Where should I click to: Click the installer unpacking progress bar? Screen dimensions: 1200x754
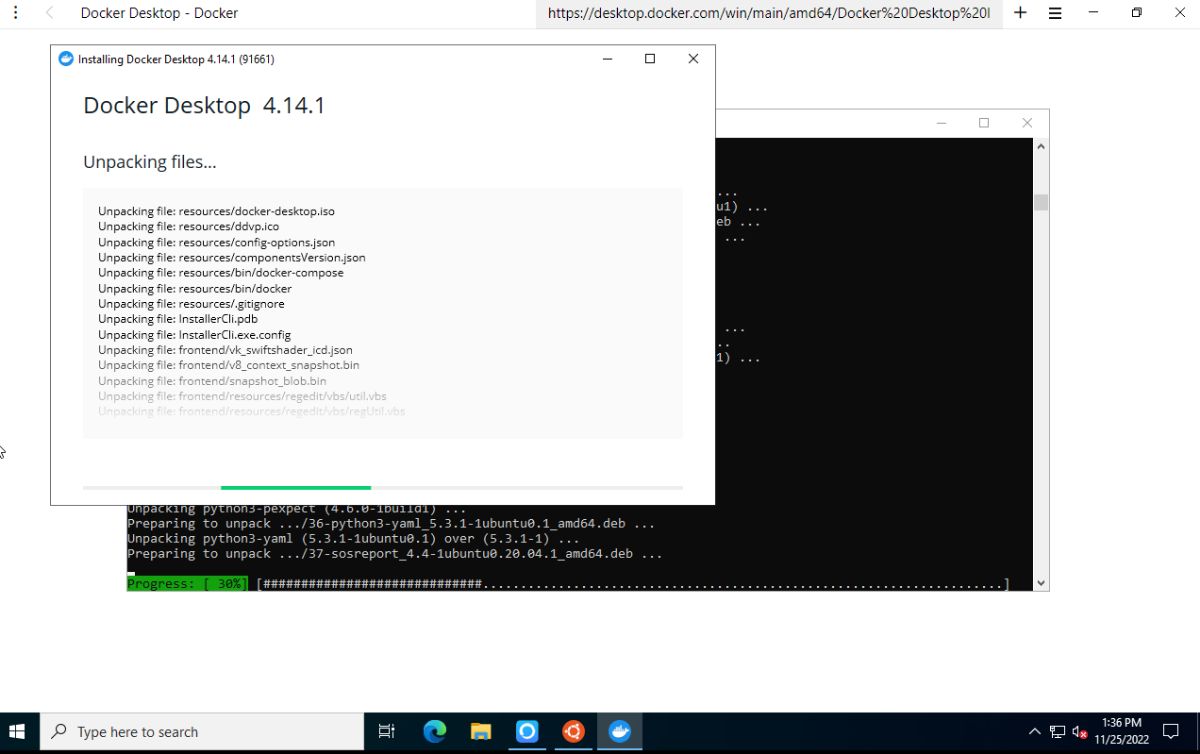pyautogui.click(x=384, y=487)
